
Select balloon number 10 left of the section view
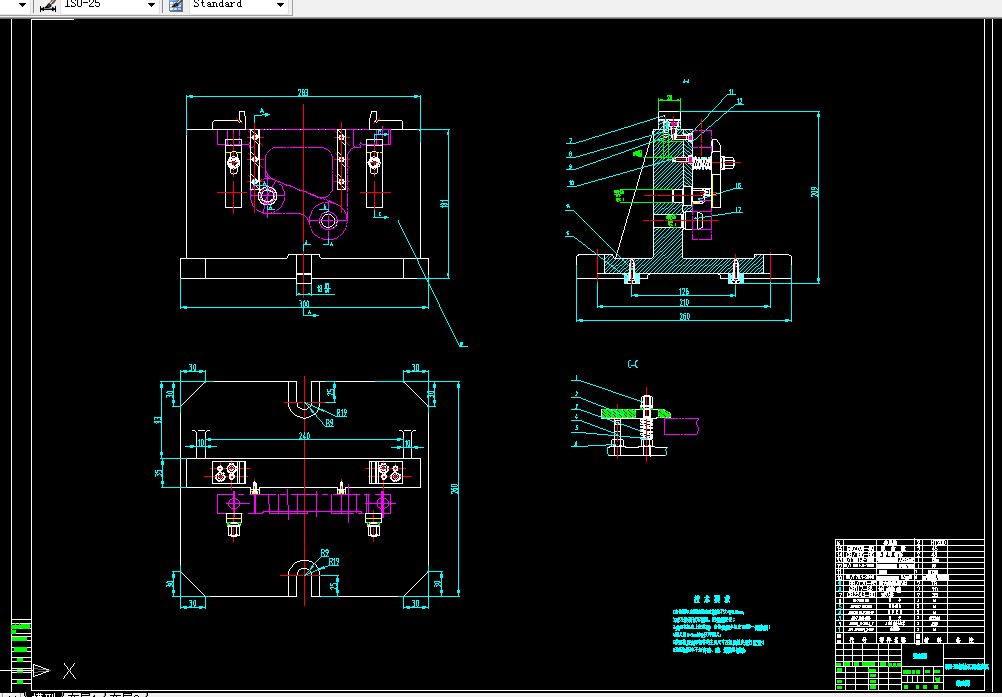click(x=571, y=183)
